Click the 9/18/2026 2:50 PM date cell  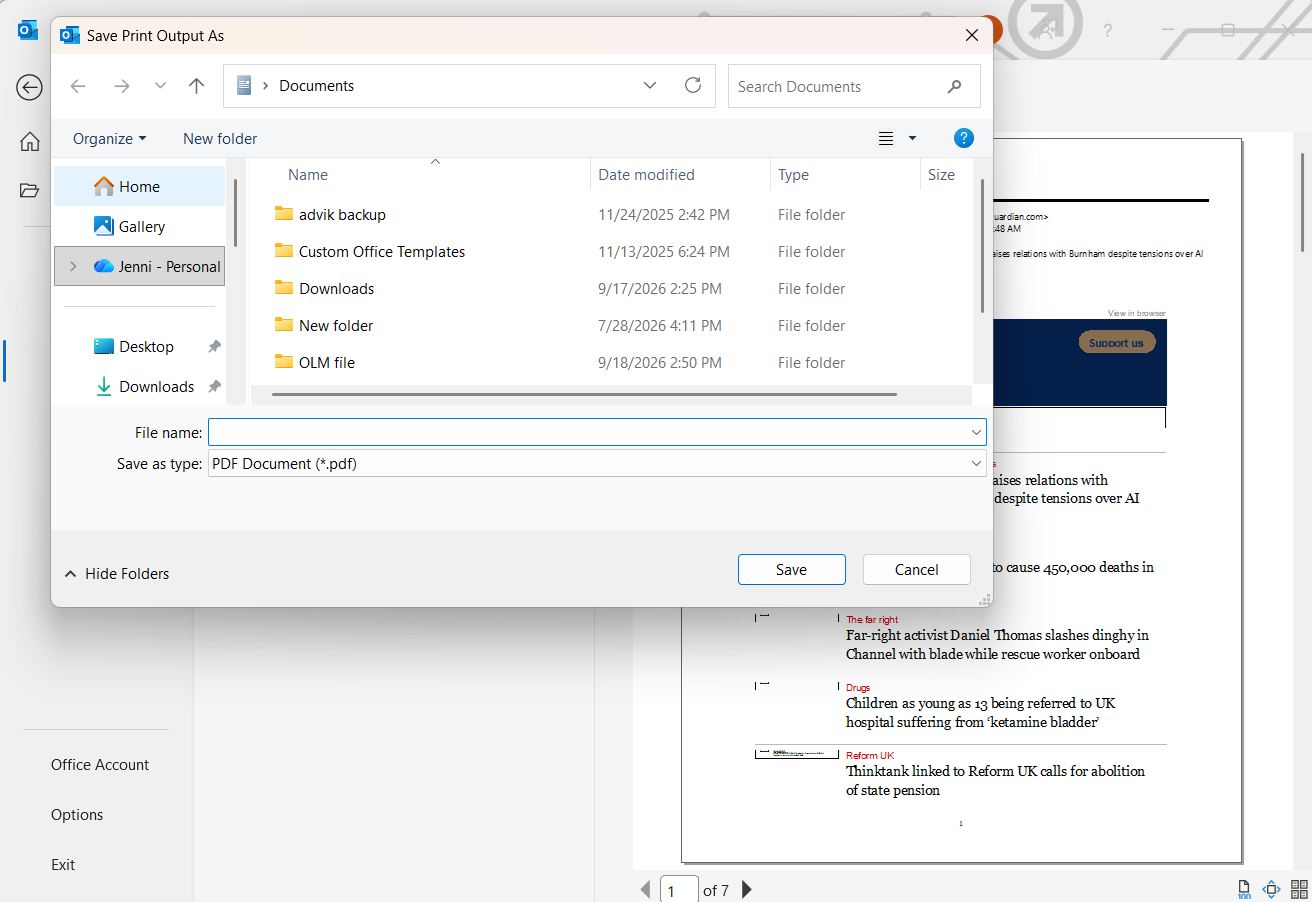[x=660, y=363]
